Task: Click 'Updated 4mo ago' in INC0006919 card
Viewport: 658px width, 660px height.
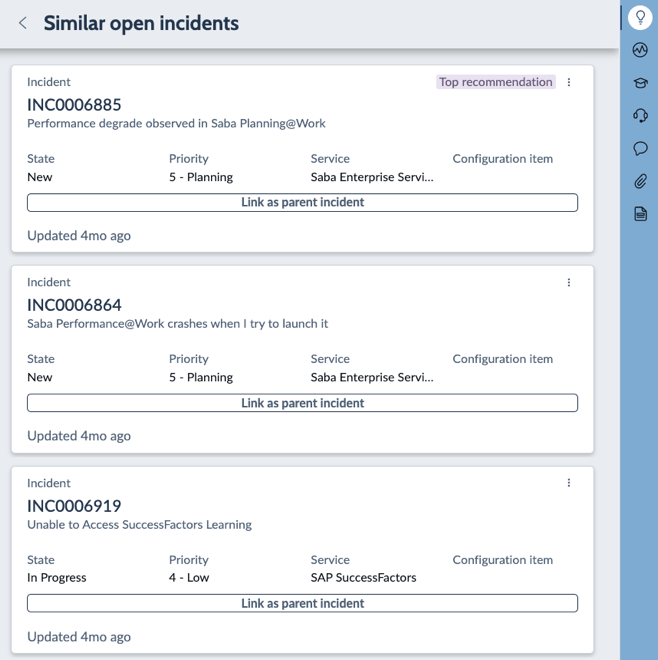Action: point(79,637)
